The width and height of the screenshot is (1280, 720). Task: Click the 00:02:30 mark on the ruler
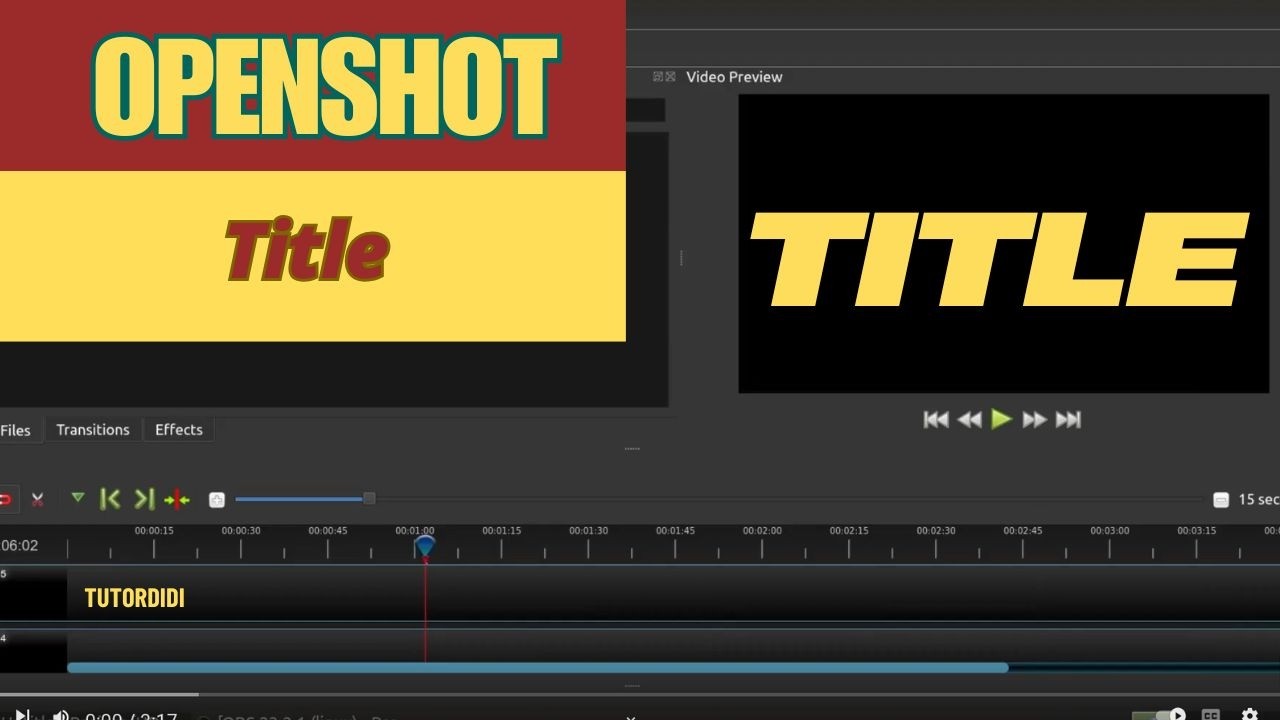(x=936, y=531)
